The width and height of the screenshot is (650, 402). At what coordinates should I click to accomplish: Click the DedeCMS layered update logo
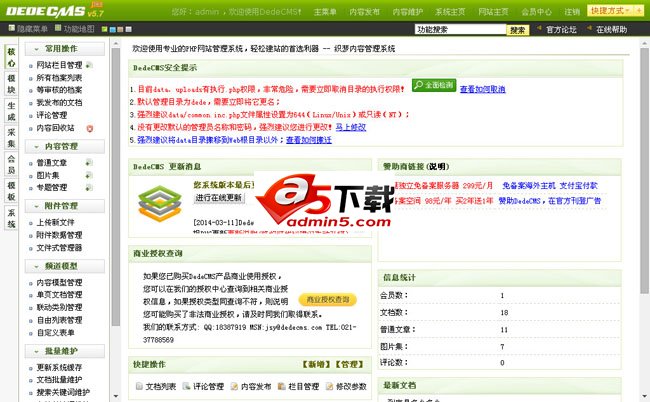(160, 203)
